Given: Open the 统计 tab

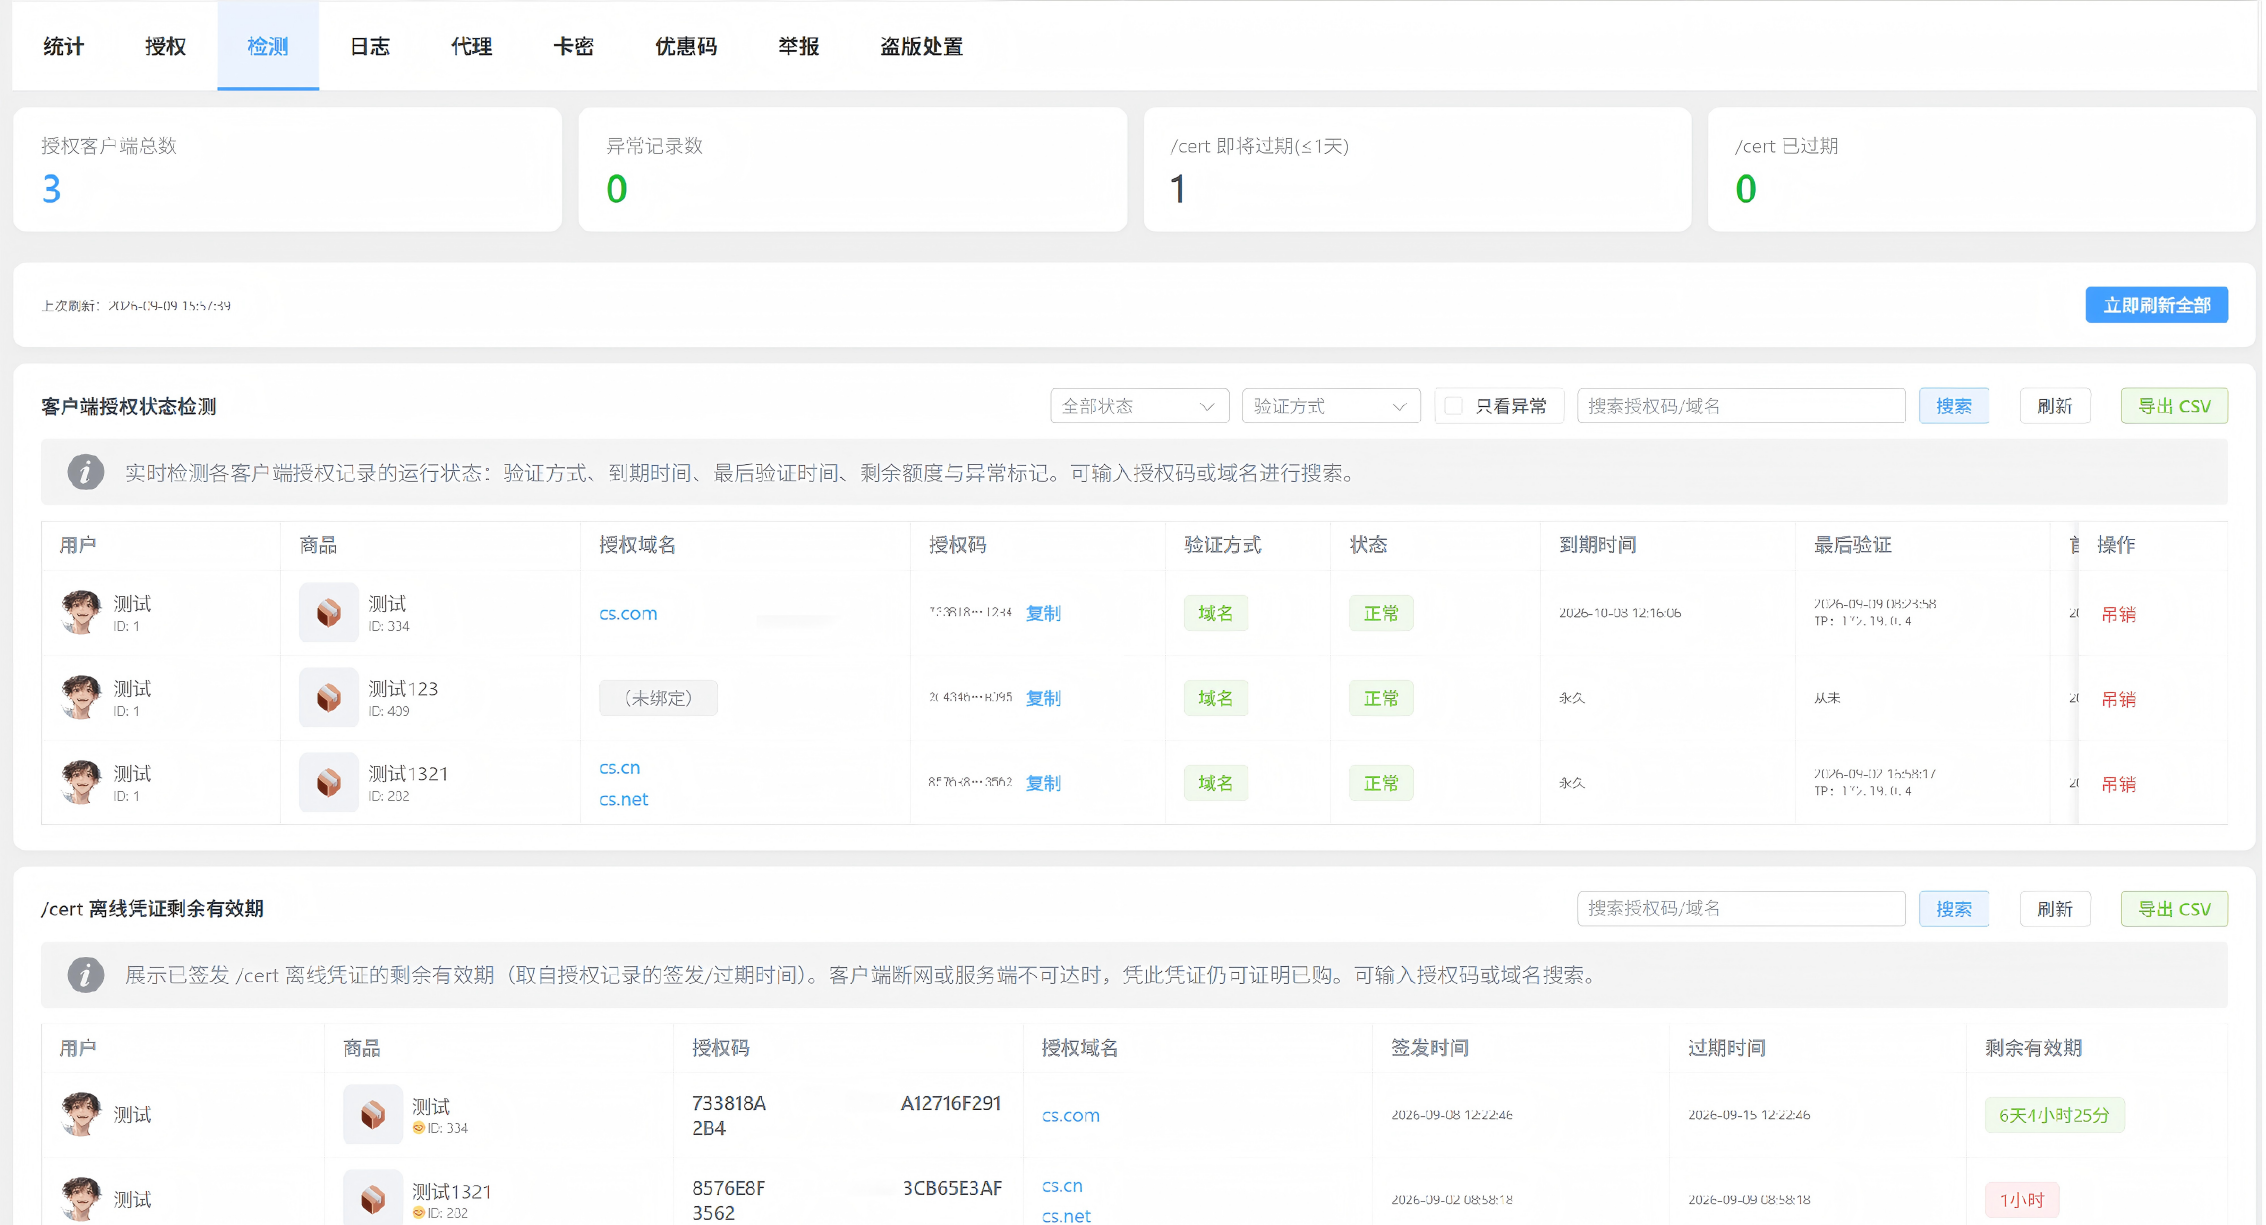Looking at the screenshot, I should (63, 46).
